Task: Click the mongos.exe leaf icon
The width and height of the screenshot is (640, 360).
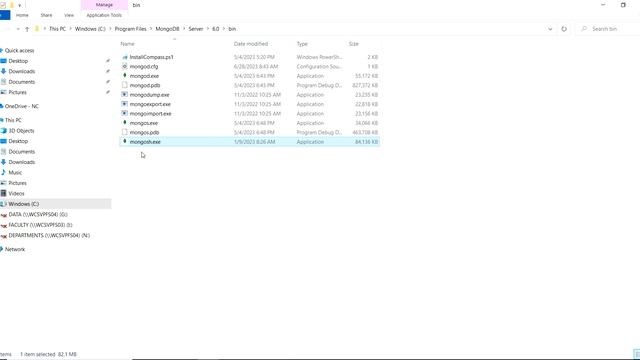Action: coord(125,122)
